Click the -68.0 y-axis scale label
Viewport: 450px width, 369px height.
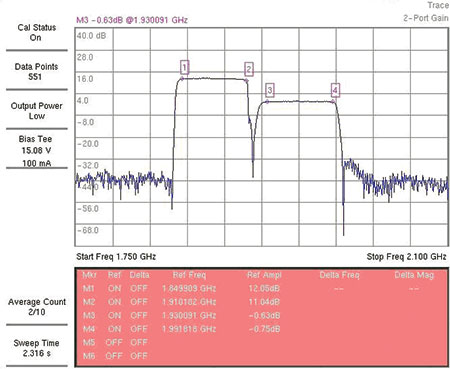tap(88, 230)
